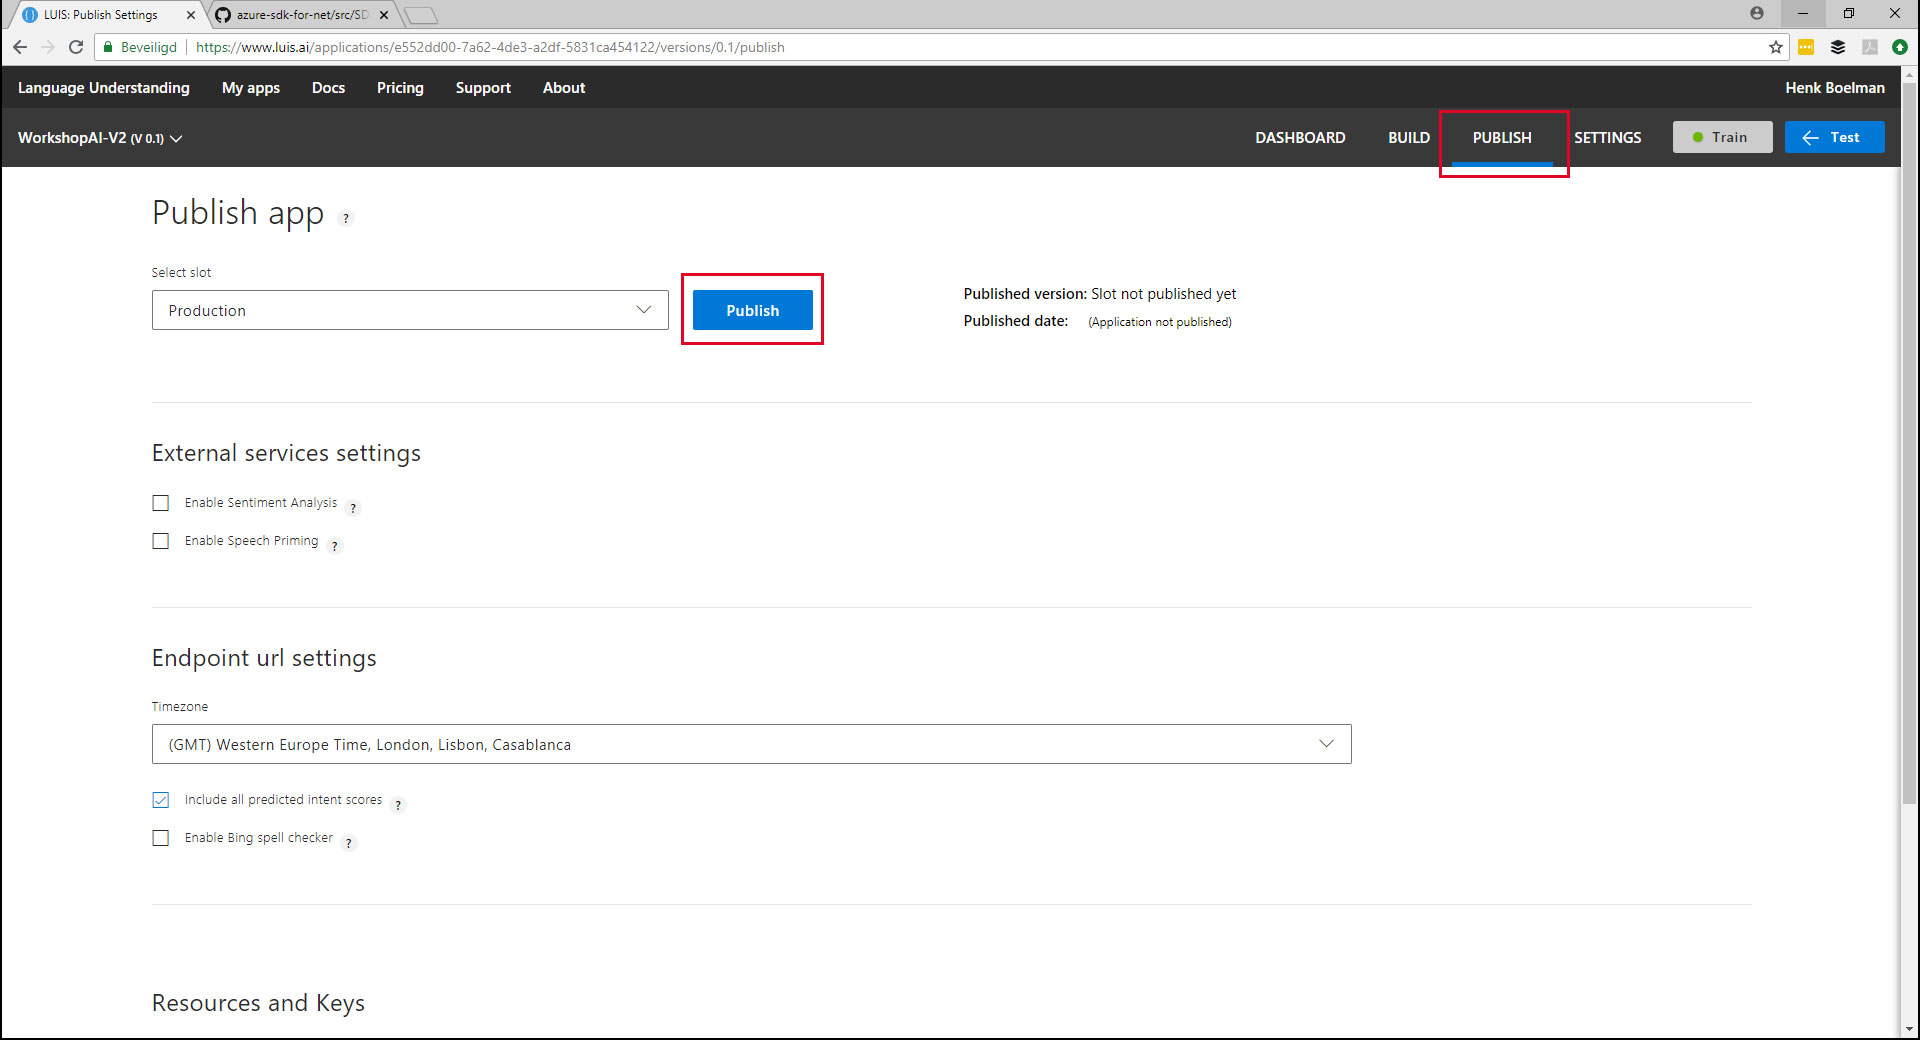Show help for Enable Bing spell checker
The image size is (1920, 1040).
349,843
